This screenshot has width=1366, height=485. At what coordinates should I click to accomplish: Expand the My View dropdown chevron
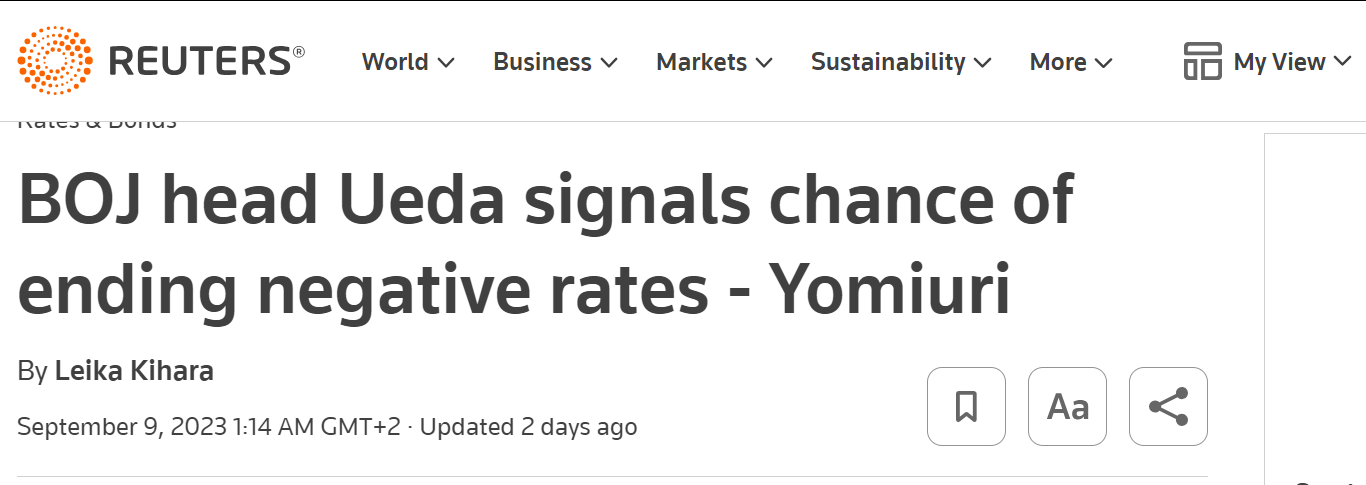(x=1341, y=63)
